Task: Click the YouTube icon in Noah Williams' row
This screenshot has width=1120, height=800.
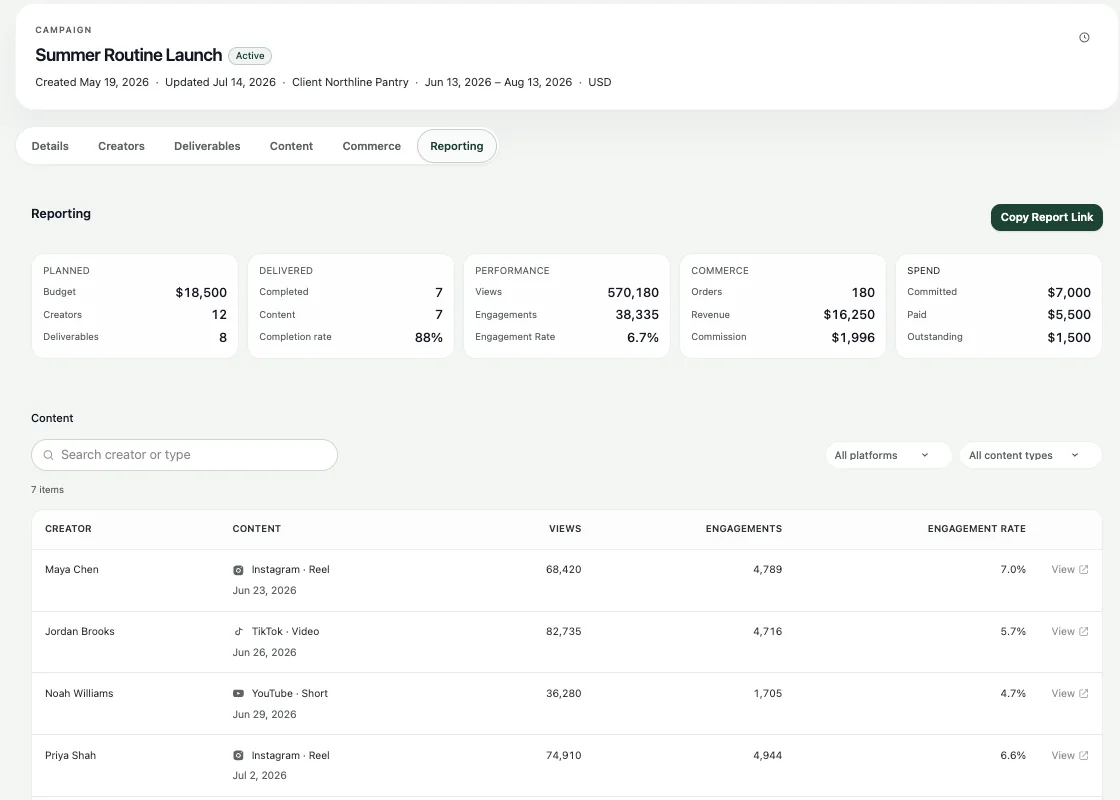Action: click(238, 694)
